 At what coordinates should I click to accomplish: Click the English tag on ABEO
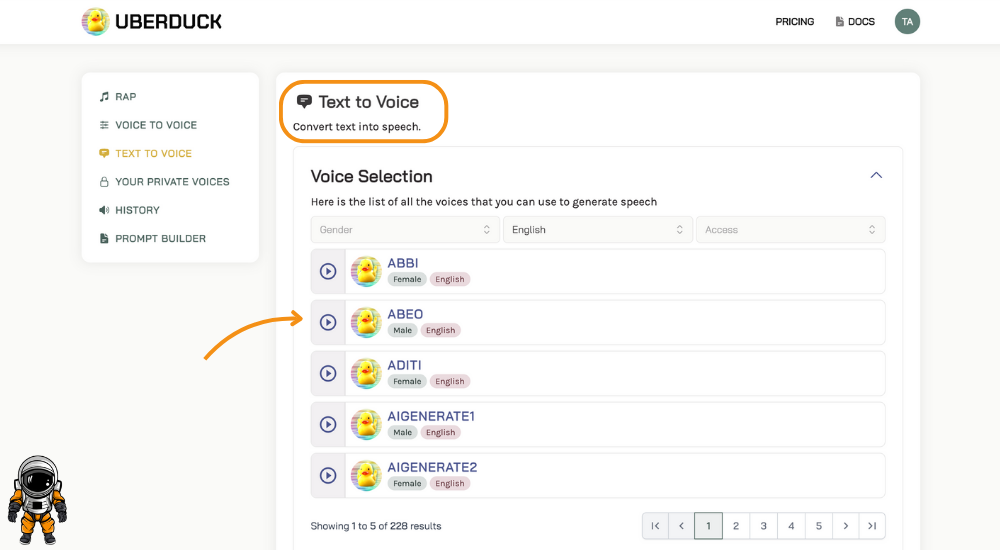(x=441, y=331)
